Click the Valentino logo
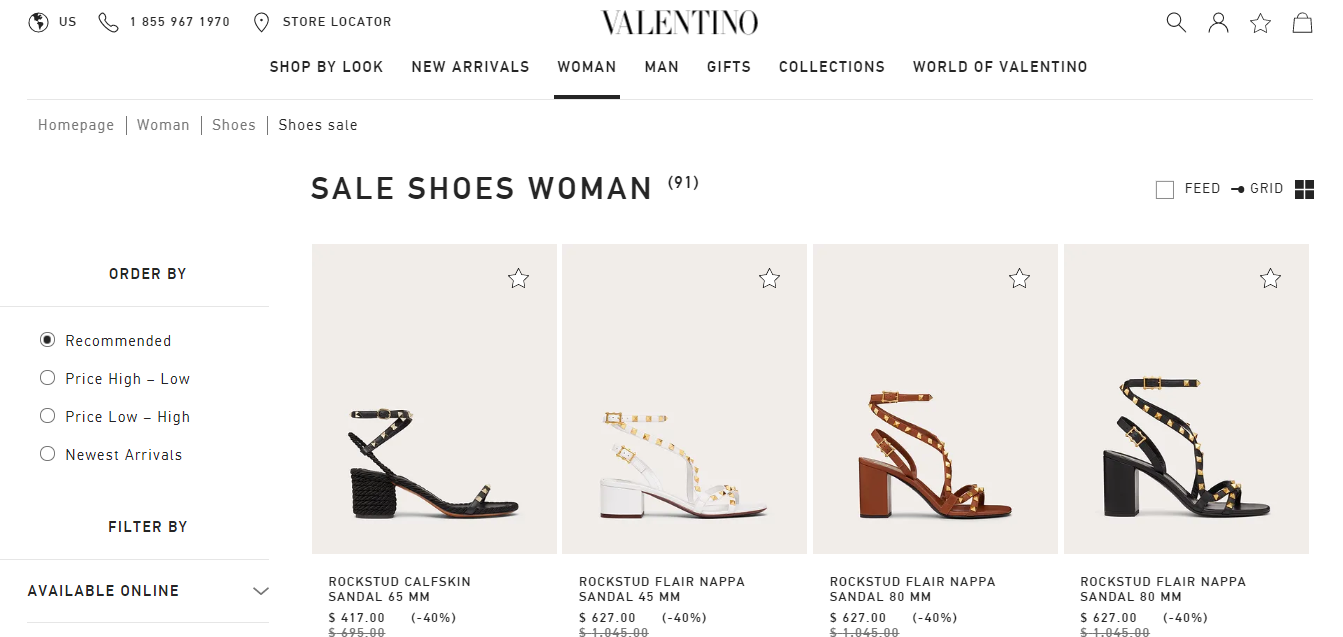This screenshot has width=1343, height=637. tap(679, 22)
